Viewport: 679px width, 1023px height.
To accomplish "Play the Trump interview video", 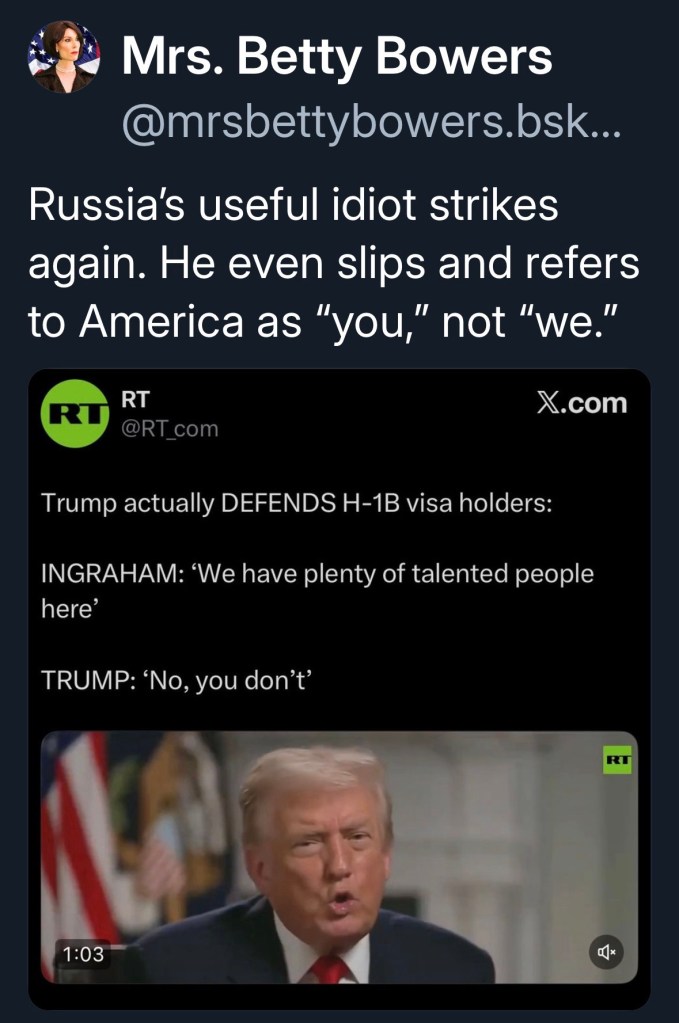I will pyautogui.click(x=339, y=857).
